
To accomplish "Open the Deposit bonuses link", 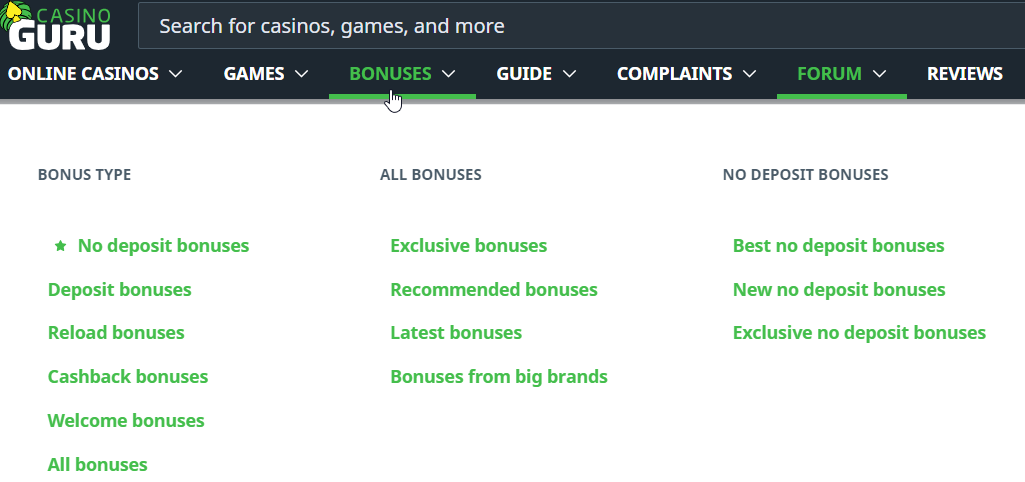I will [120, 290].
